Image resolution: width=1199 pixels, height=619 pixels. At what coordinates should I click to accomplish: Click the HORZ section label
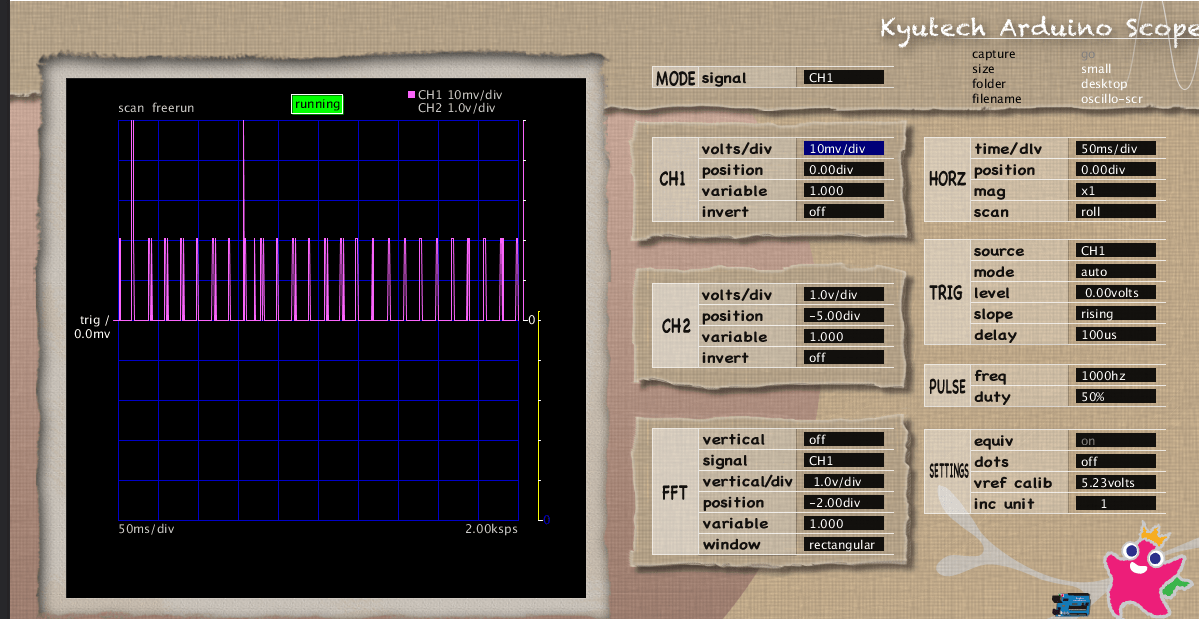coord(947,180)
